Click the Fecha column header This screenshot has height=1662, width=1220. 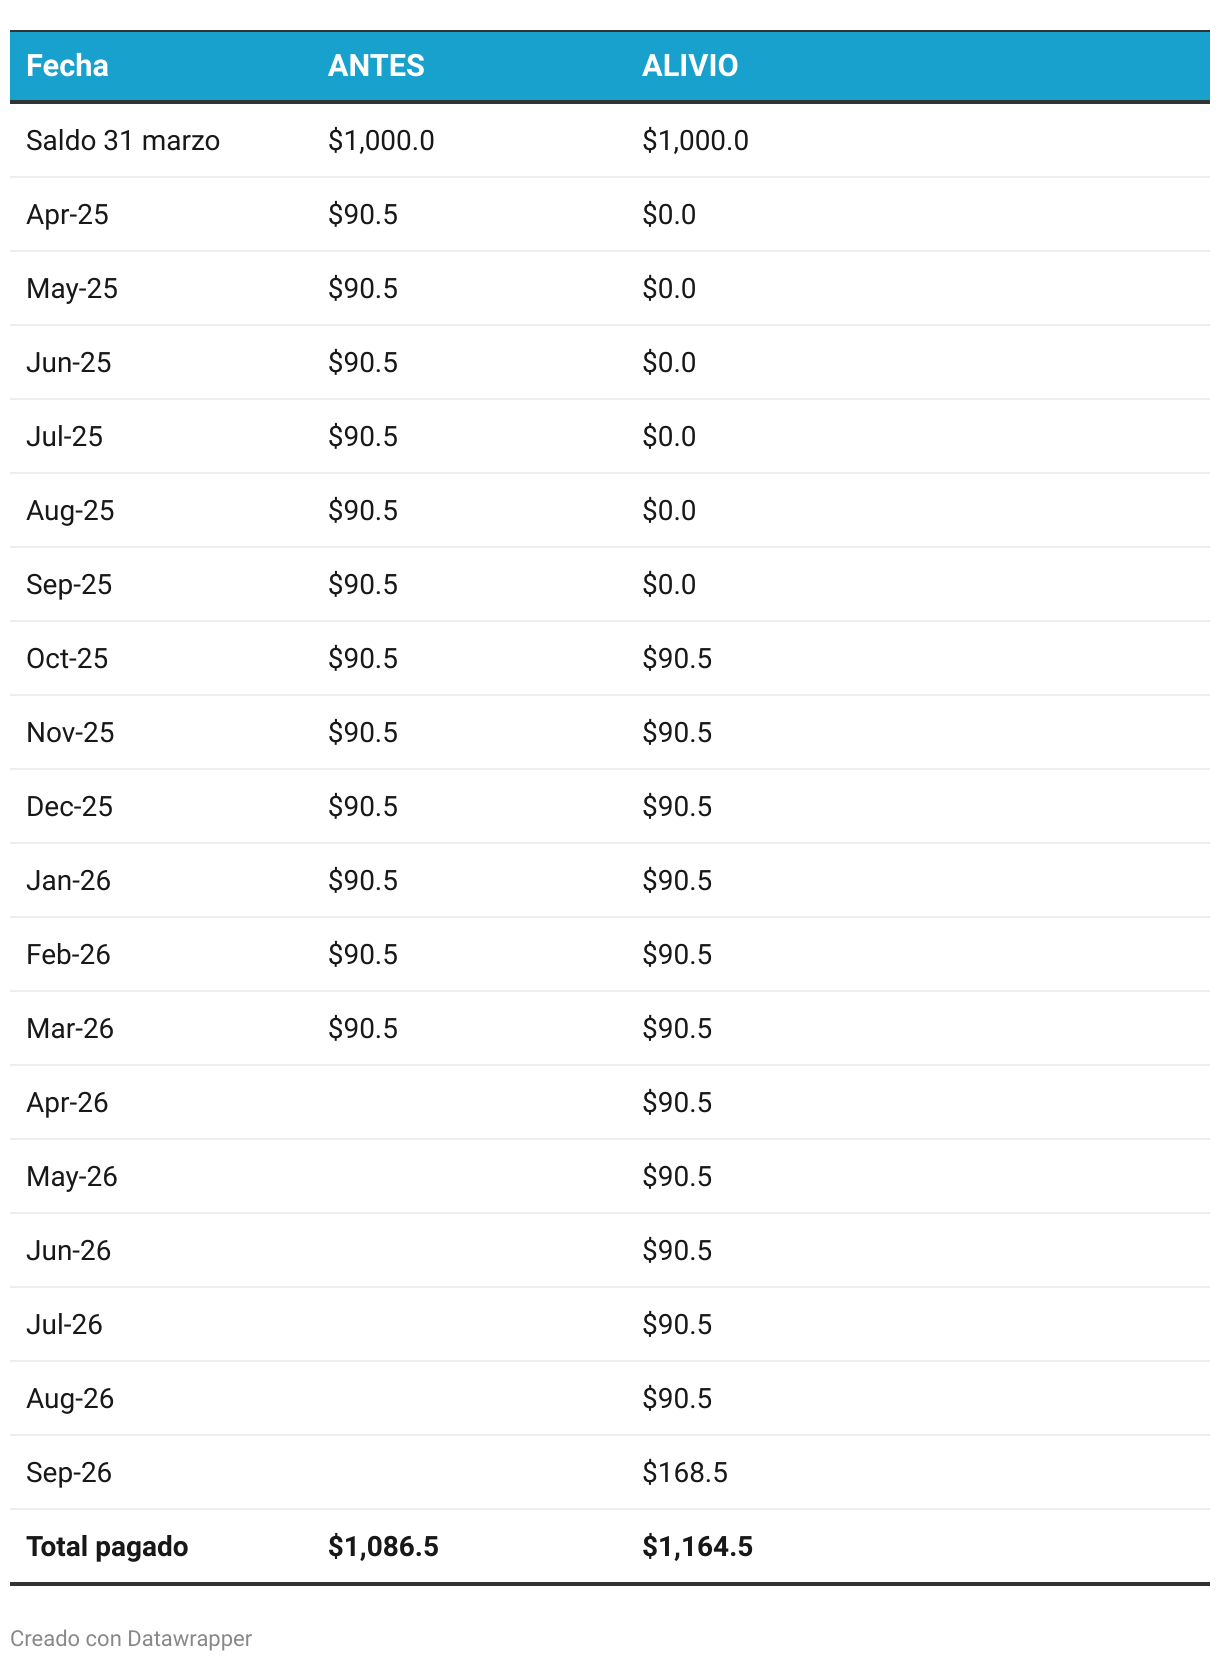67,66
